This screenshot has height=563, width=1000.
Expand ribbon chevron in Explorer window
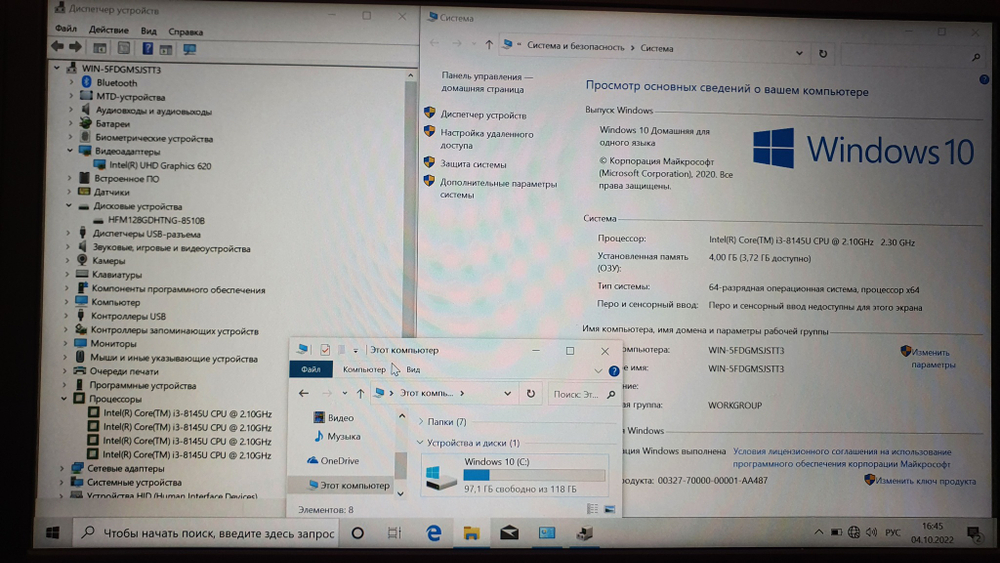coord(598,370)
